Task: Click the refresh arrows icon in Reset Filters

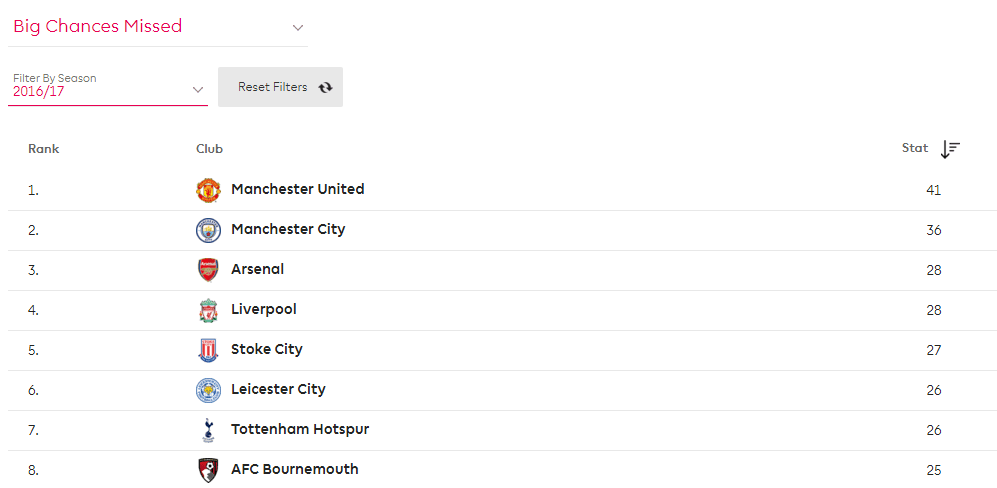Action: point(326,88)
